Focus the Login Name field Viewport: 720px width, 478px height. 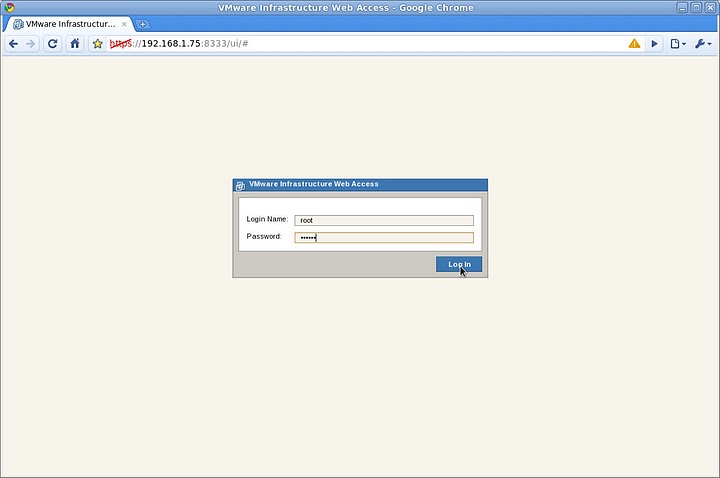point(384,220)
